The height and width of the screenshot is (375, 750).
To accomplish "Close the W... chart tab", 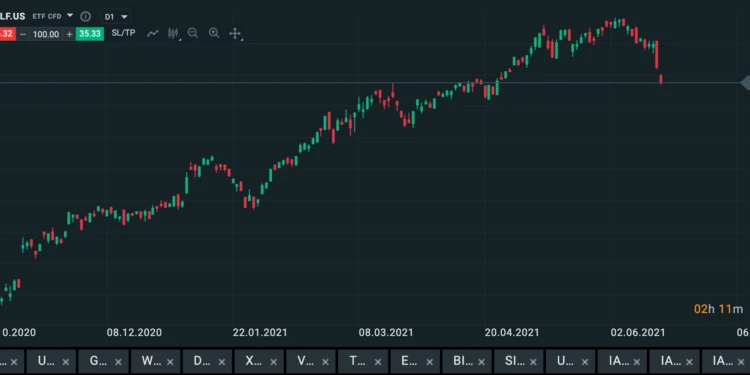I will (x=169, y=362).
